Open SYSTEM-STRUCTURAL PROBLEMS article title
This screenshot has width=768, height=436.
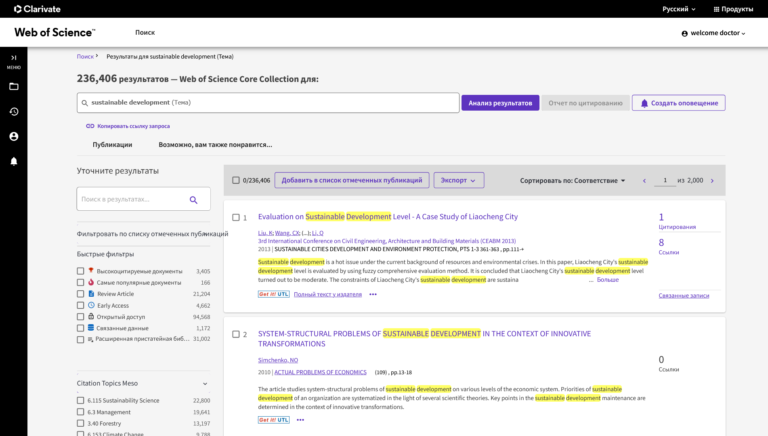[x=424, y=339]
